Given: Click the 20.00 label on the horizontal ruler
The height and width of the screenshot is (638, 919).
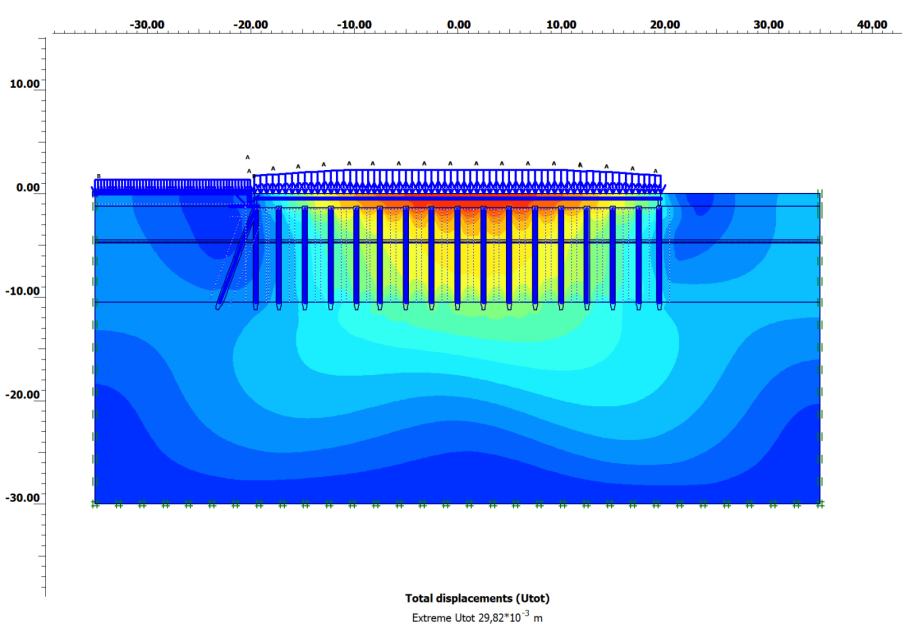Looking at the screenshot, I should 665,25.
